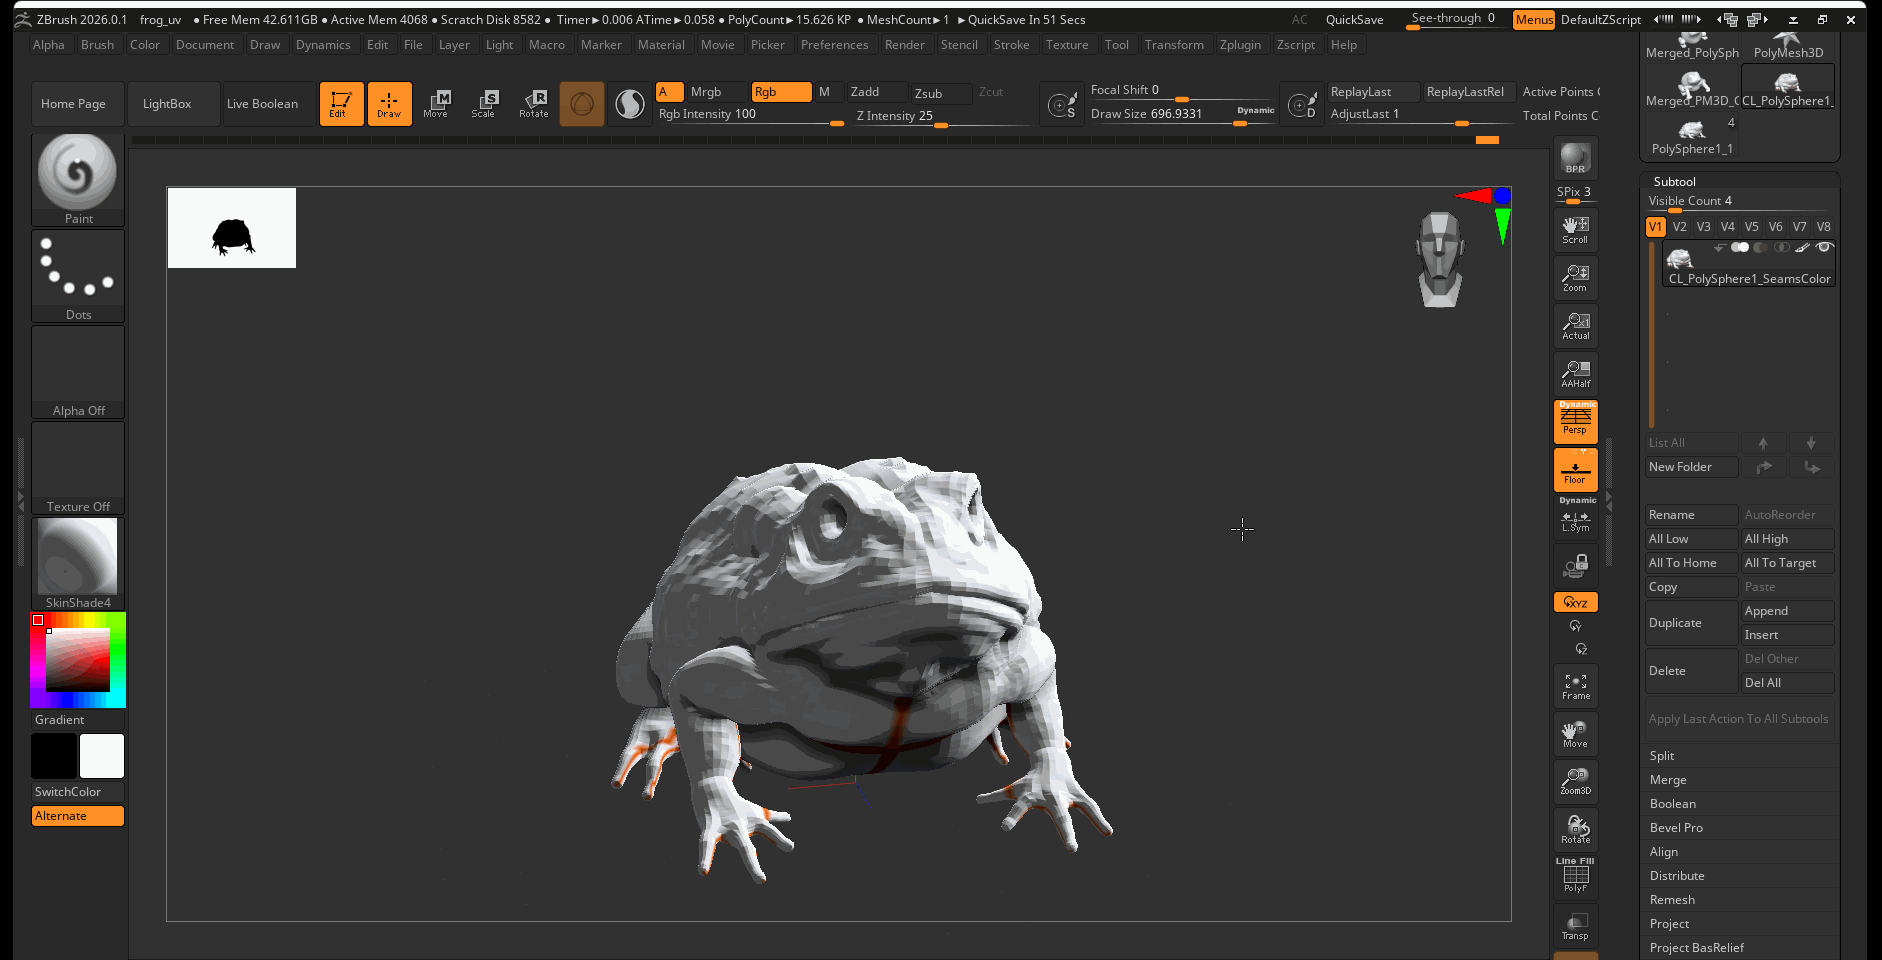The image size is (1882, 960).
Task: Expand the Boolean section
Action: [x=1672, y=804]
